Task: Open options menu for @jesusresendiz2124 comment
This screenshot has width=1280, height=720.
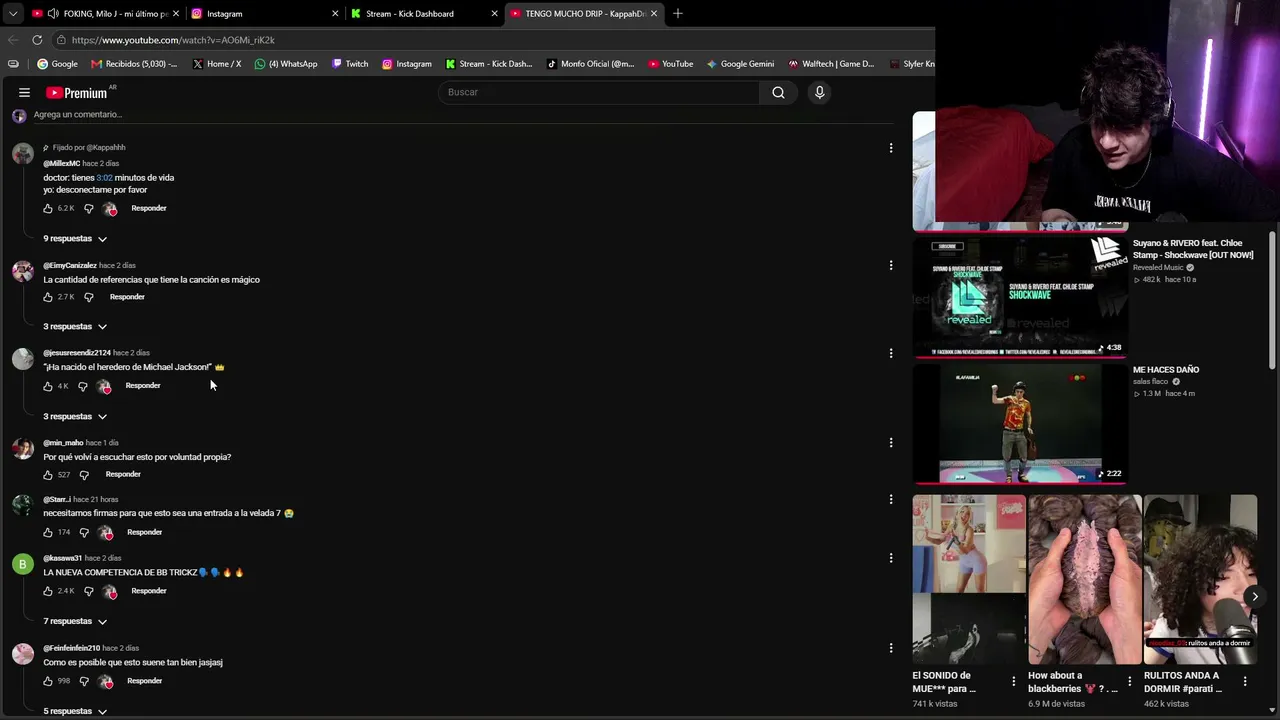Action: [x=891, y=353]
